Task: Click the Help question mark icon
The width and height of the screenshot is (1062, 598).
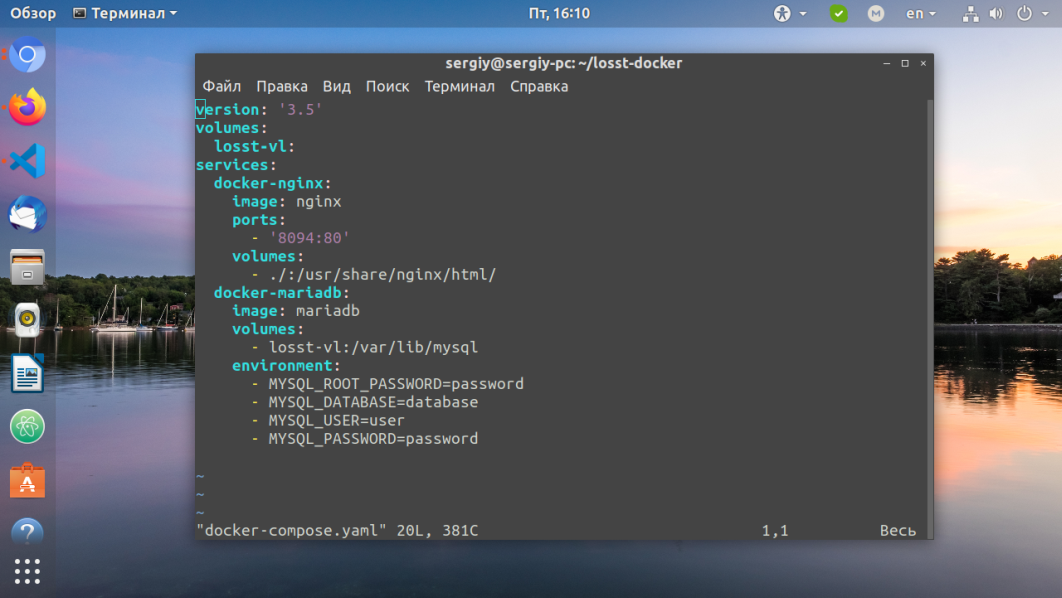Action: click(x=28, y=532)
